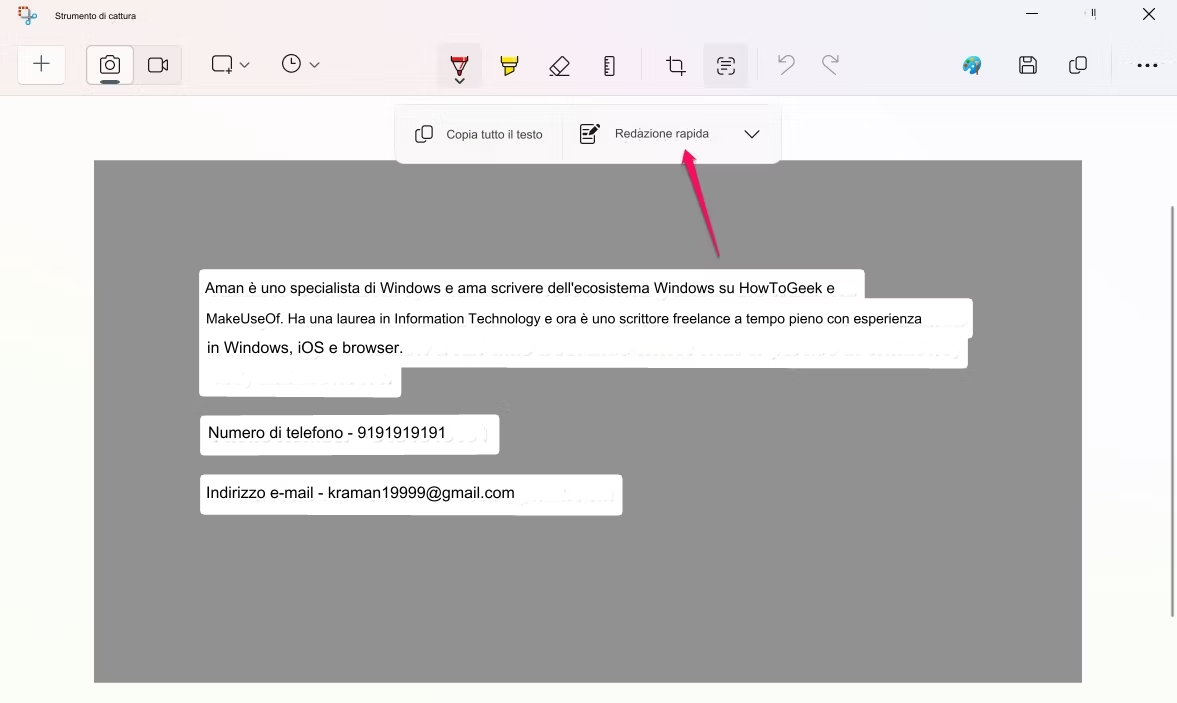Screen dimensions: 1177x703
Task: Click the line starting 'MakeUseOf. Ha una laurea'
Action: pos(564,319)
